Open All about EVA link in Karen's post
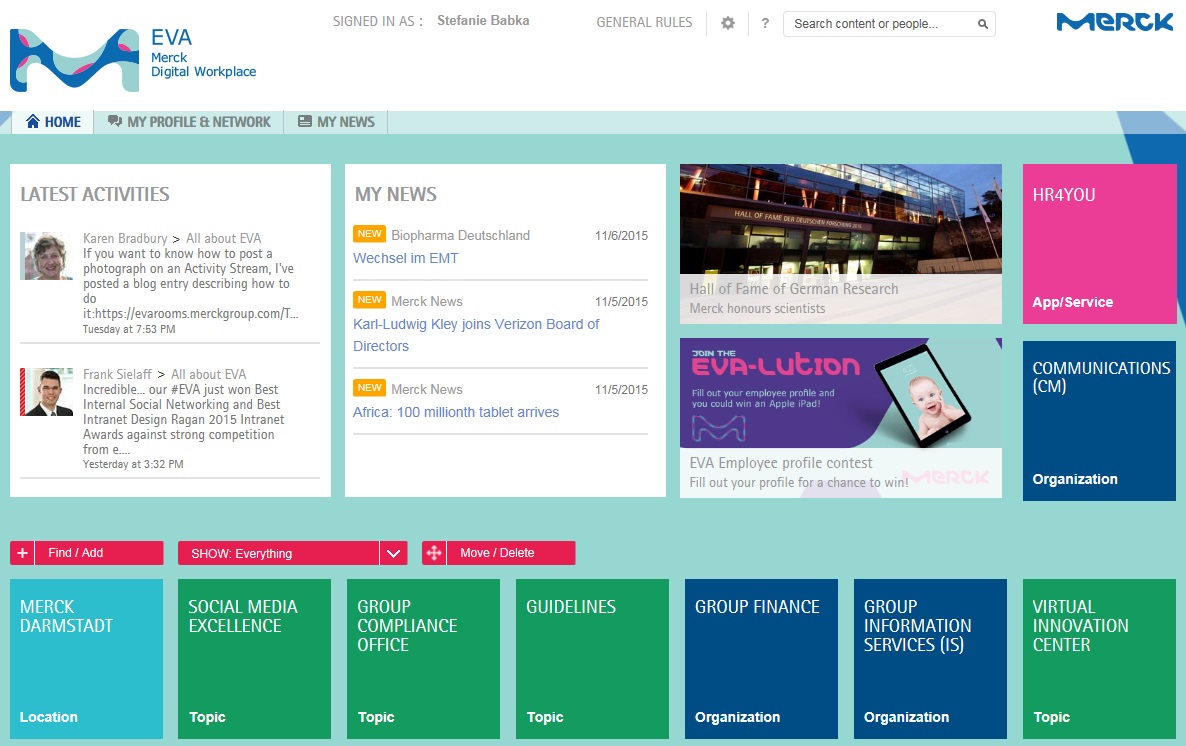This screenshot has width=1186, height=746. [223, 238]
